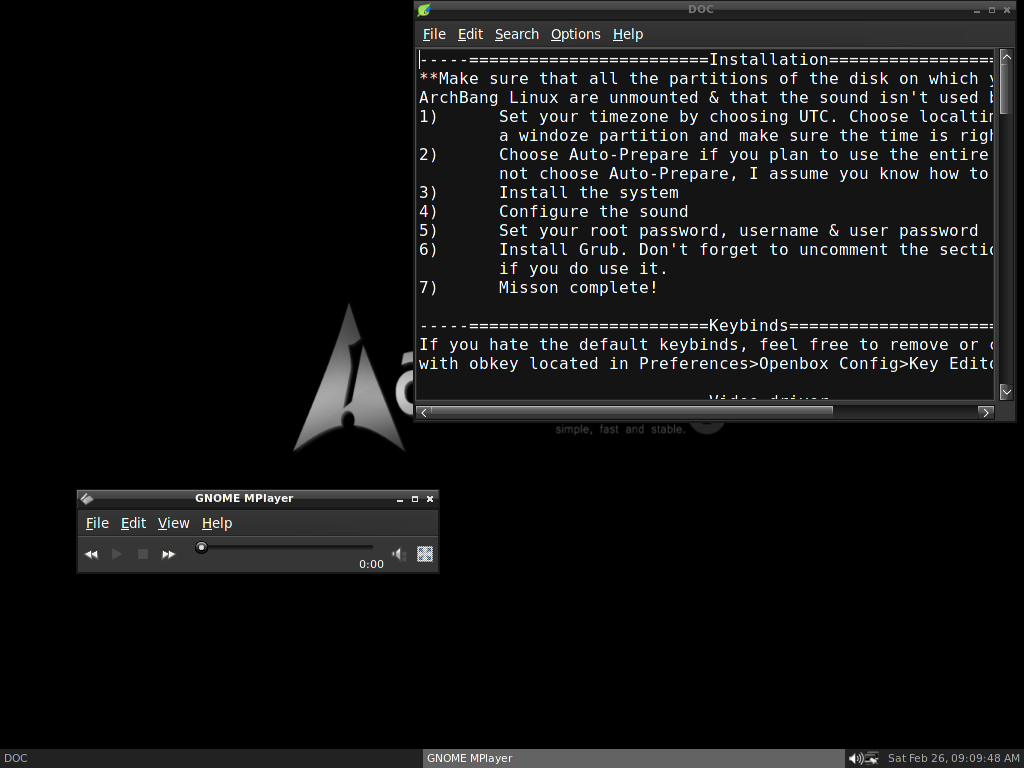Viewport: 1024px width, 768px height.
Task: Open the View menu in GNOME MPlayer
Action: pos(173,523)
